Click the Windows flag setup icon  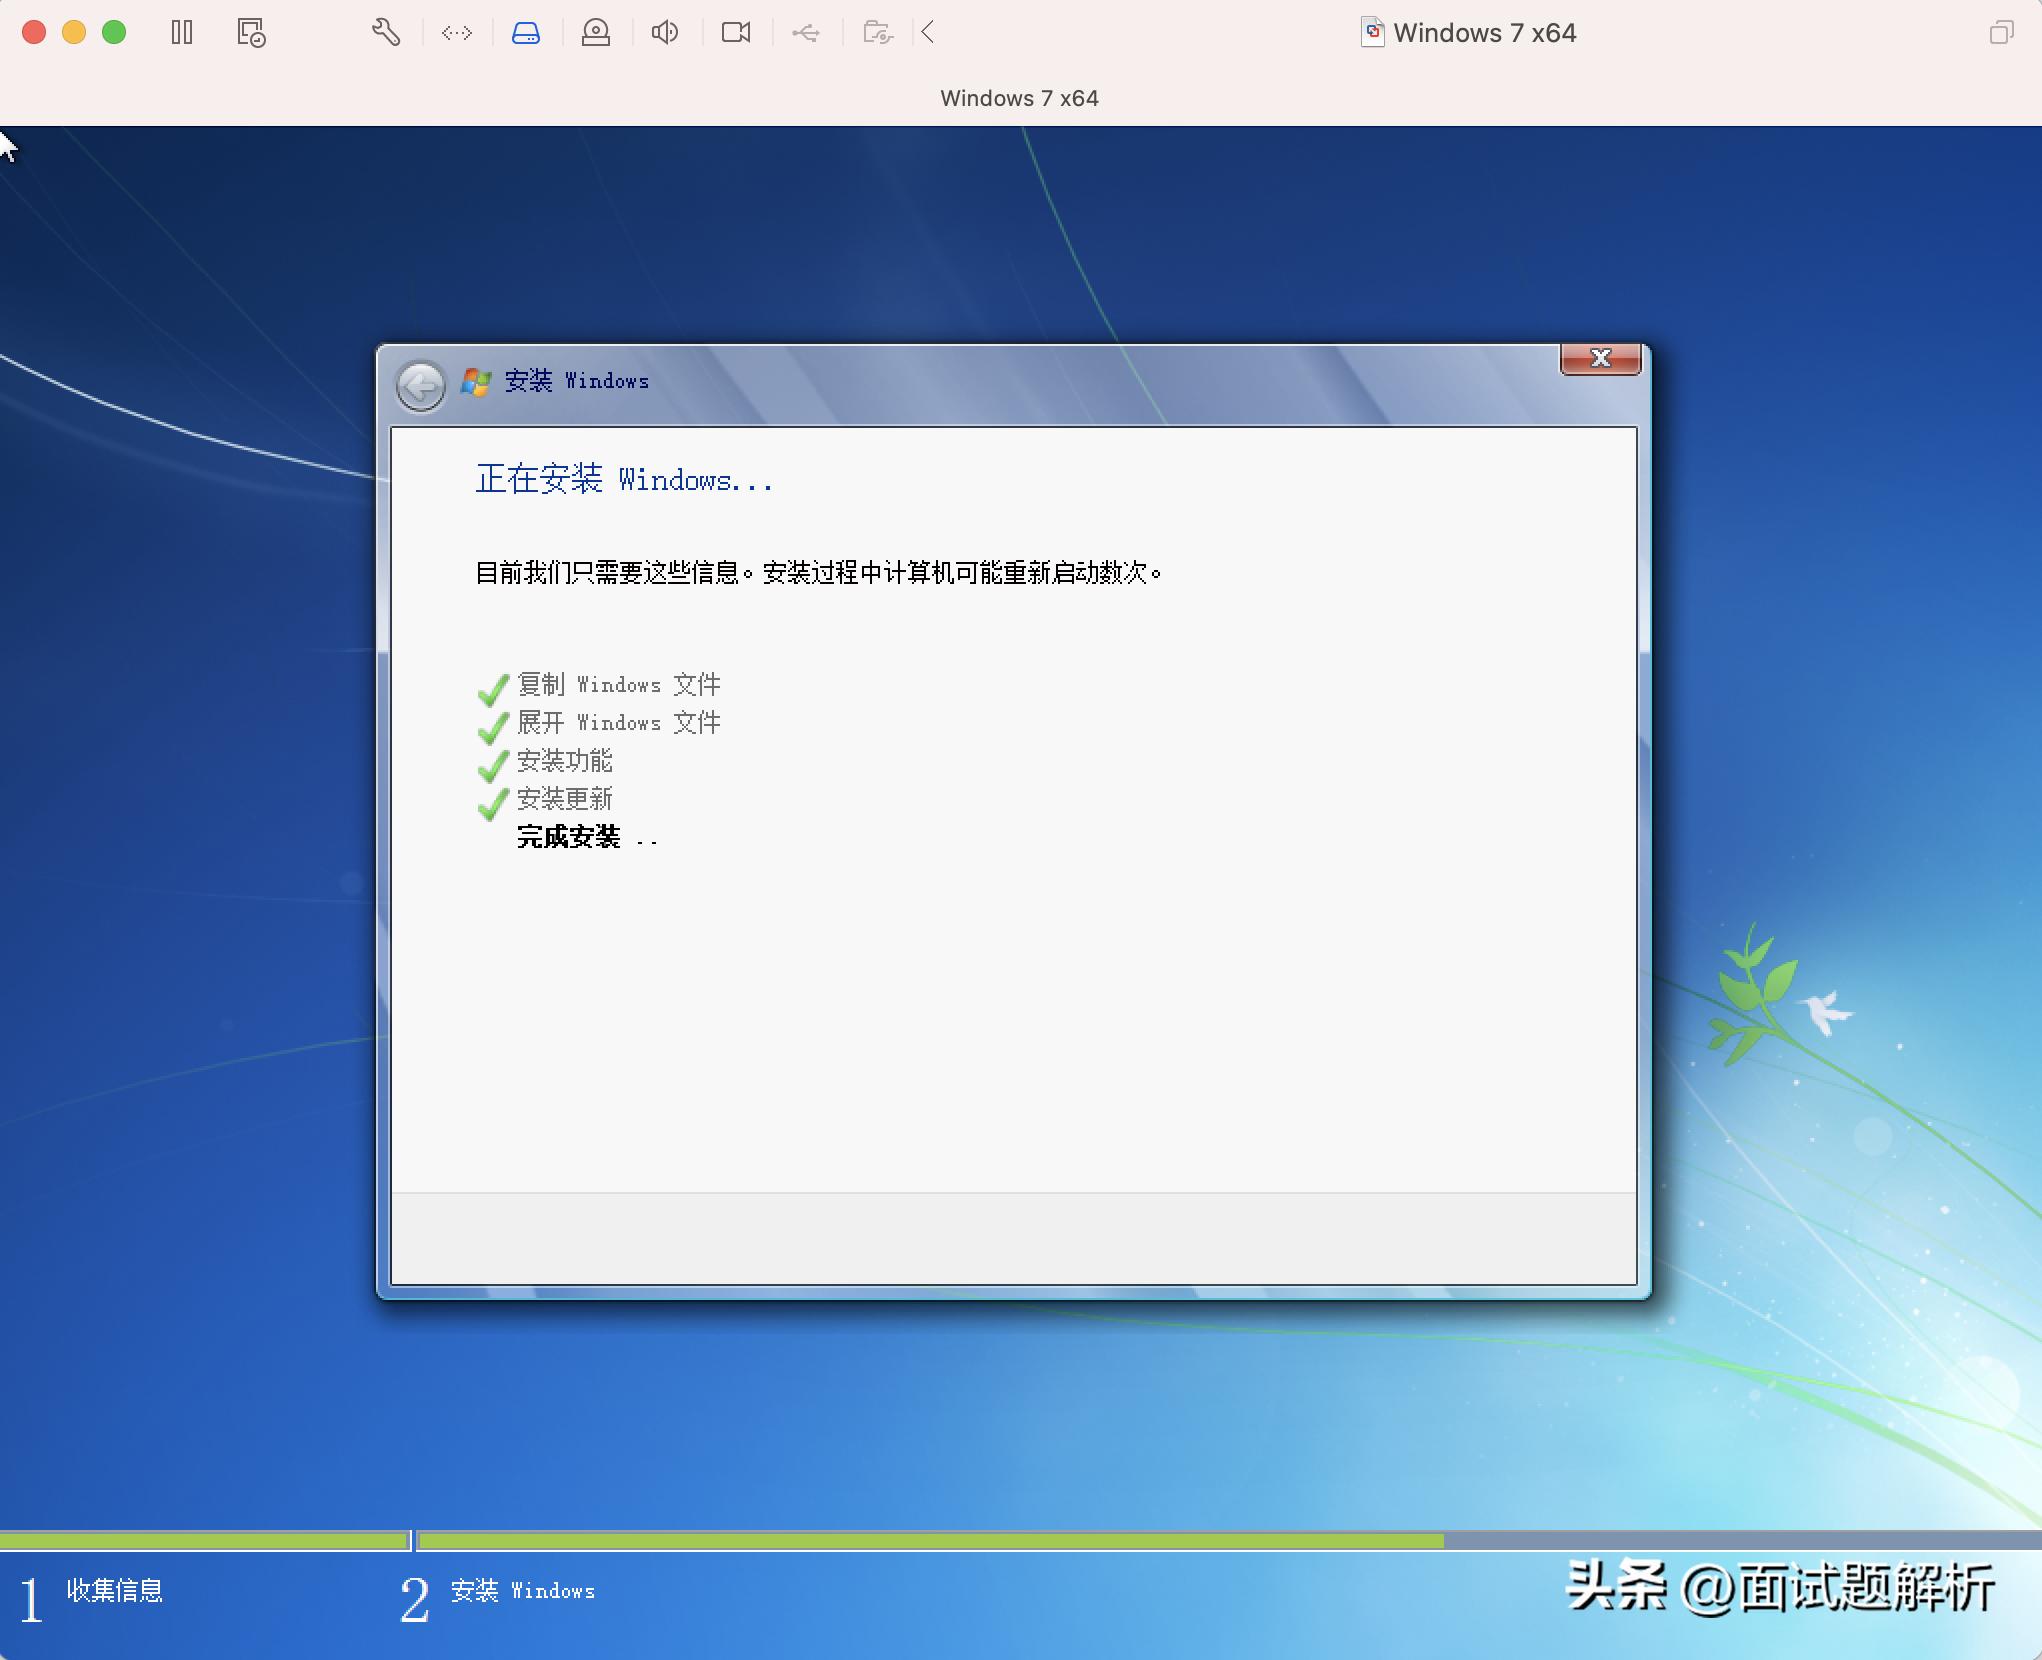[476, 381]
